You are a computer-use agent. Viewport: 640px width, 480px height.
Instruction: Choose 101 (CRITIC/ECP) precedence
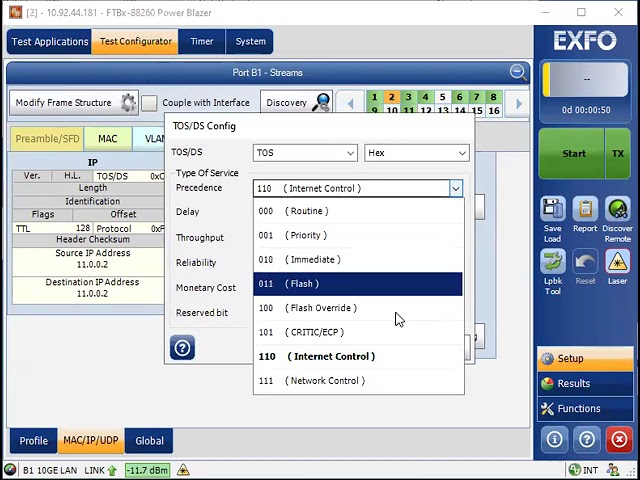pyautogui.click(x=358, y=332)
